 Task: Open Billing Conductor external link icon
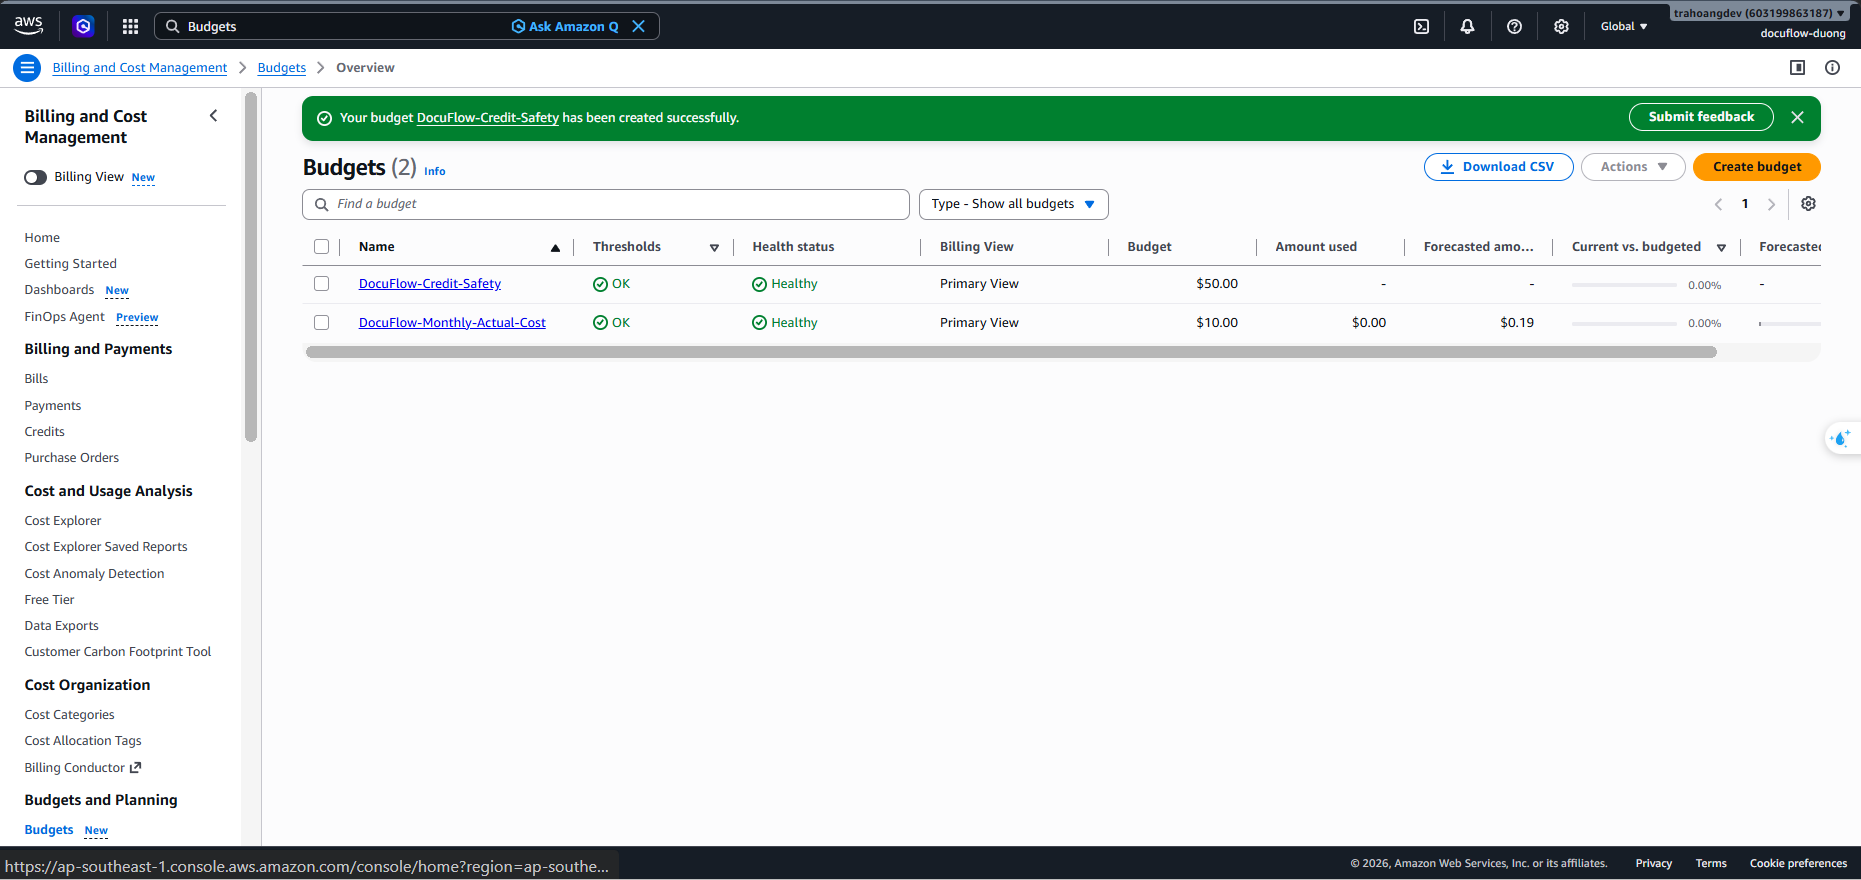click(136, 768)
